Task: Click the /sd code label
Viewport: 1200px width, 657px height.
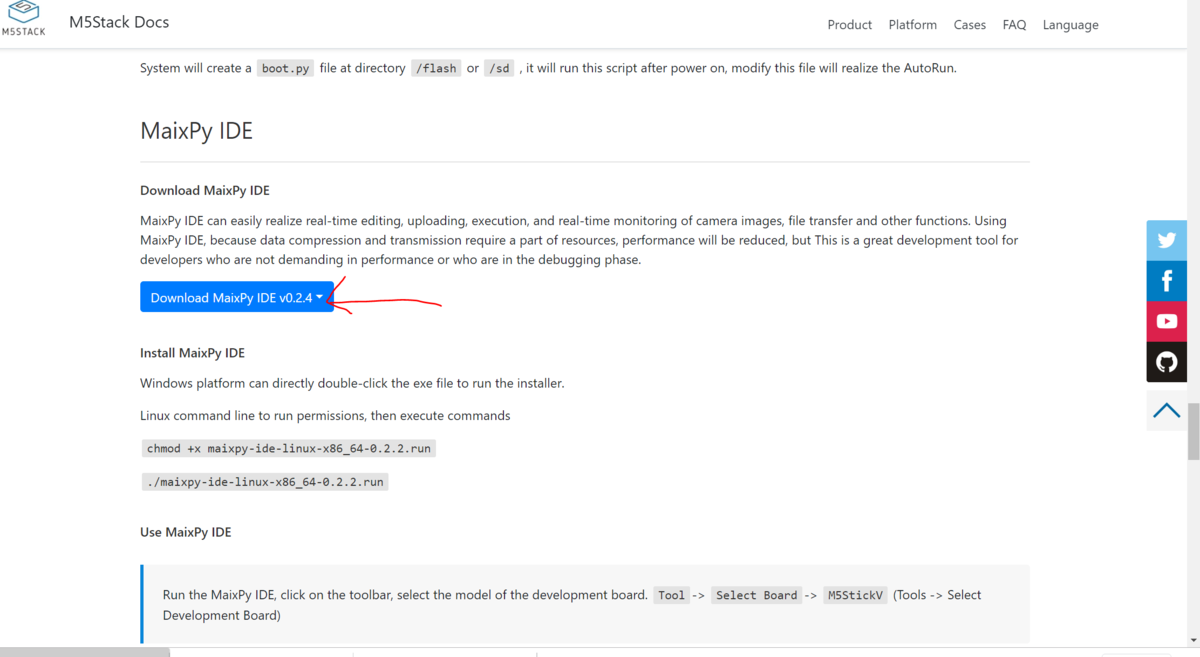Action: [x=499, y=68]
